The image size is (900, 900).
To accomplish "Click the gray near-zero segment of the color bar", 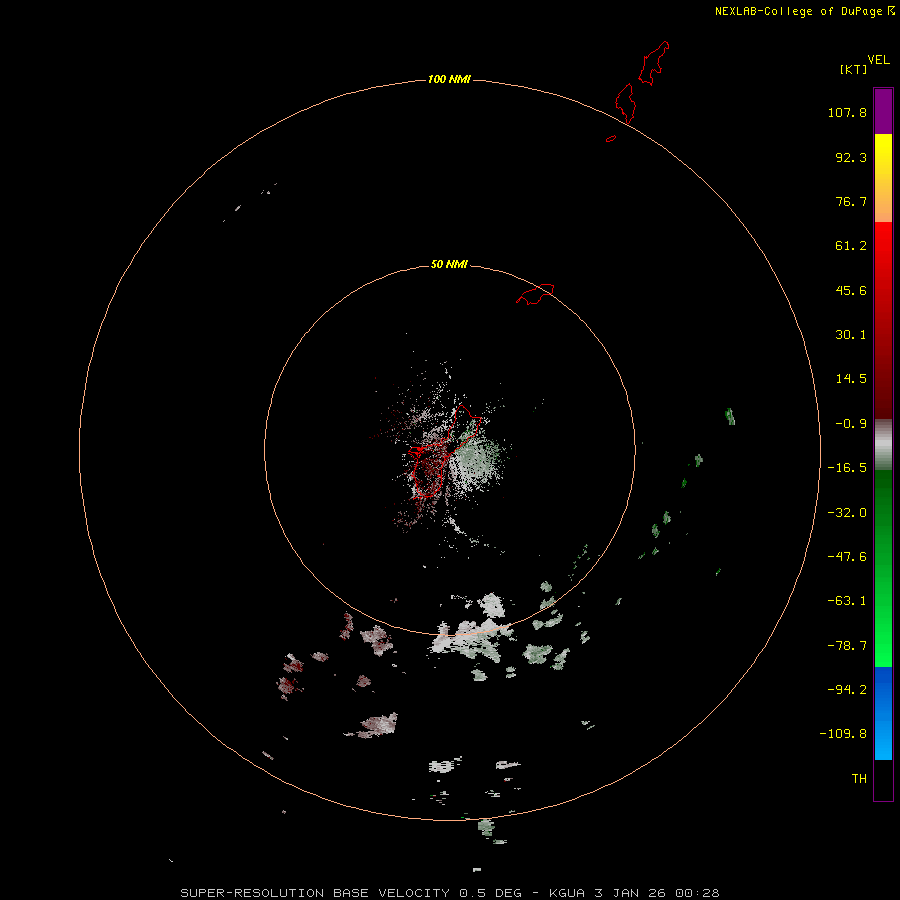I will [x=883, y=445].
